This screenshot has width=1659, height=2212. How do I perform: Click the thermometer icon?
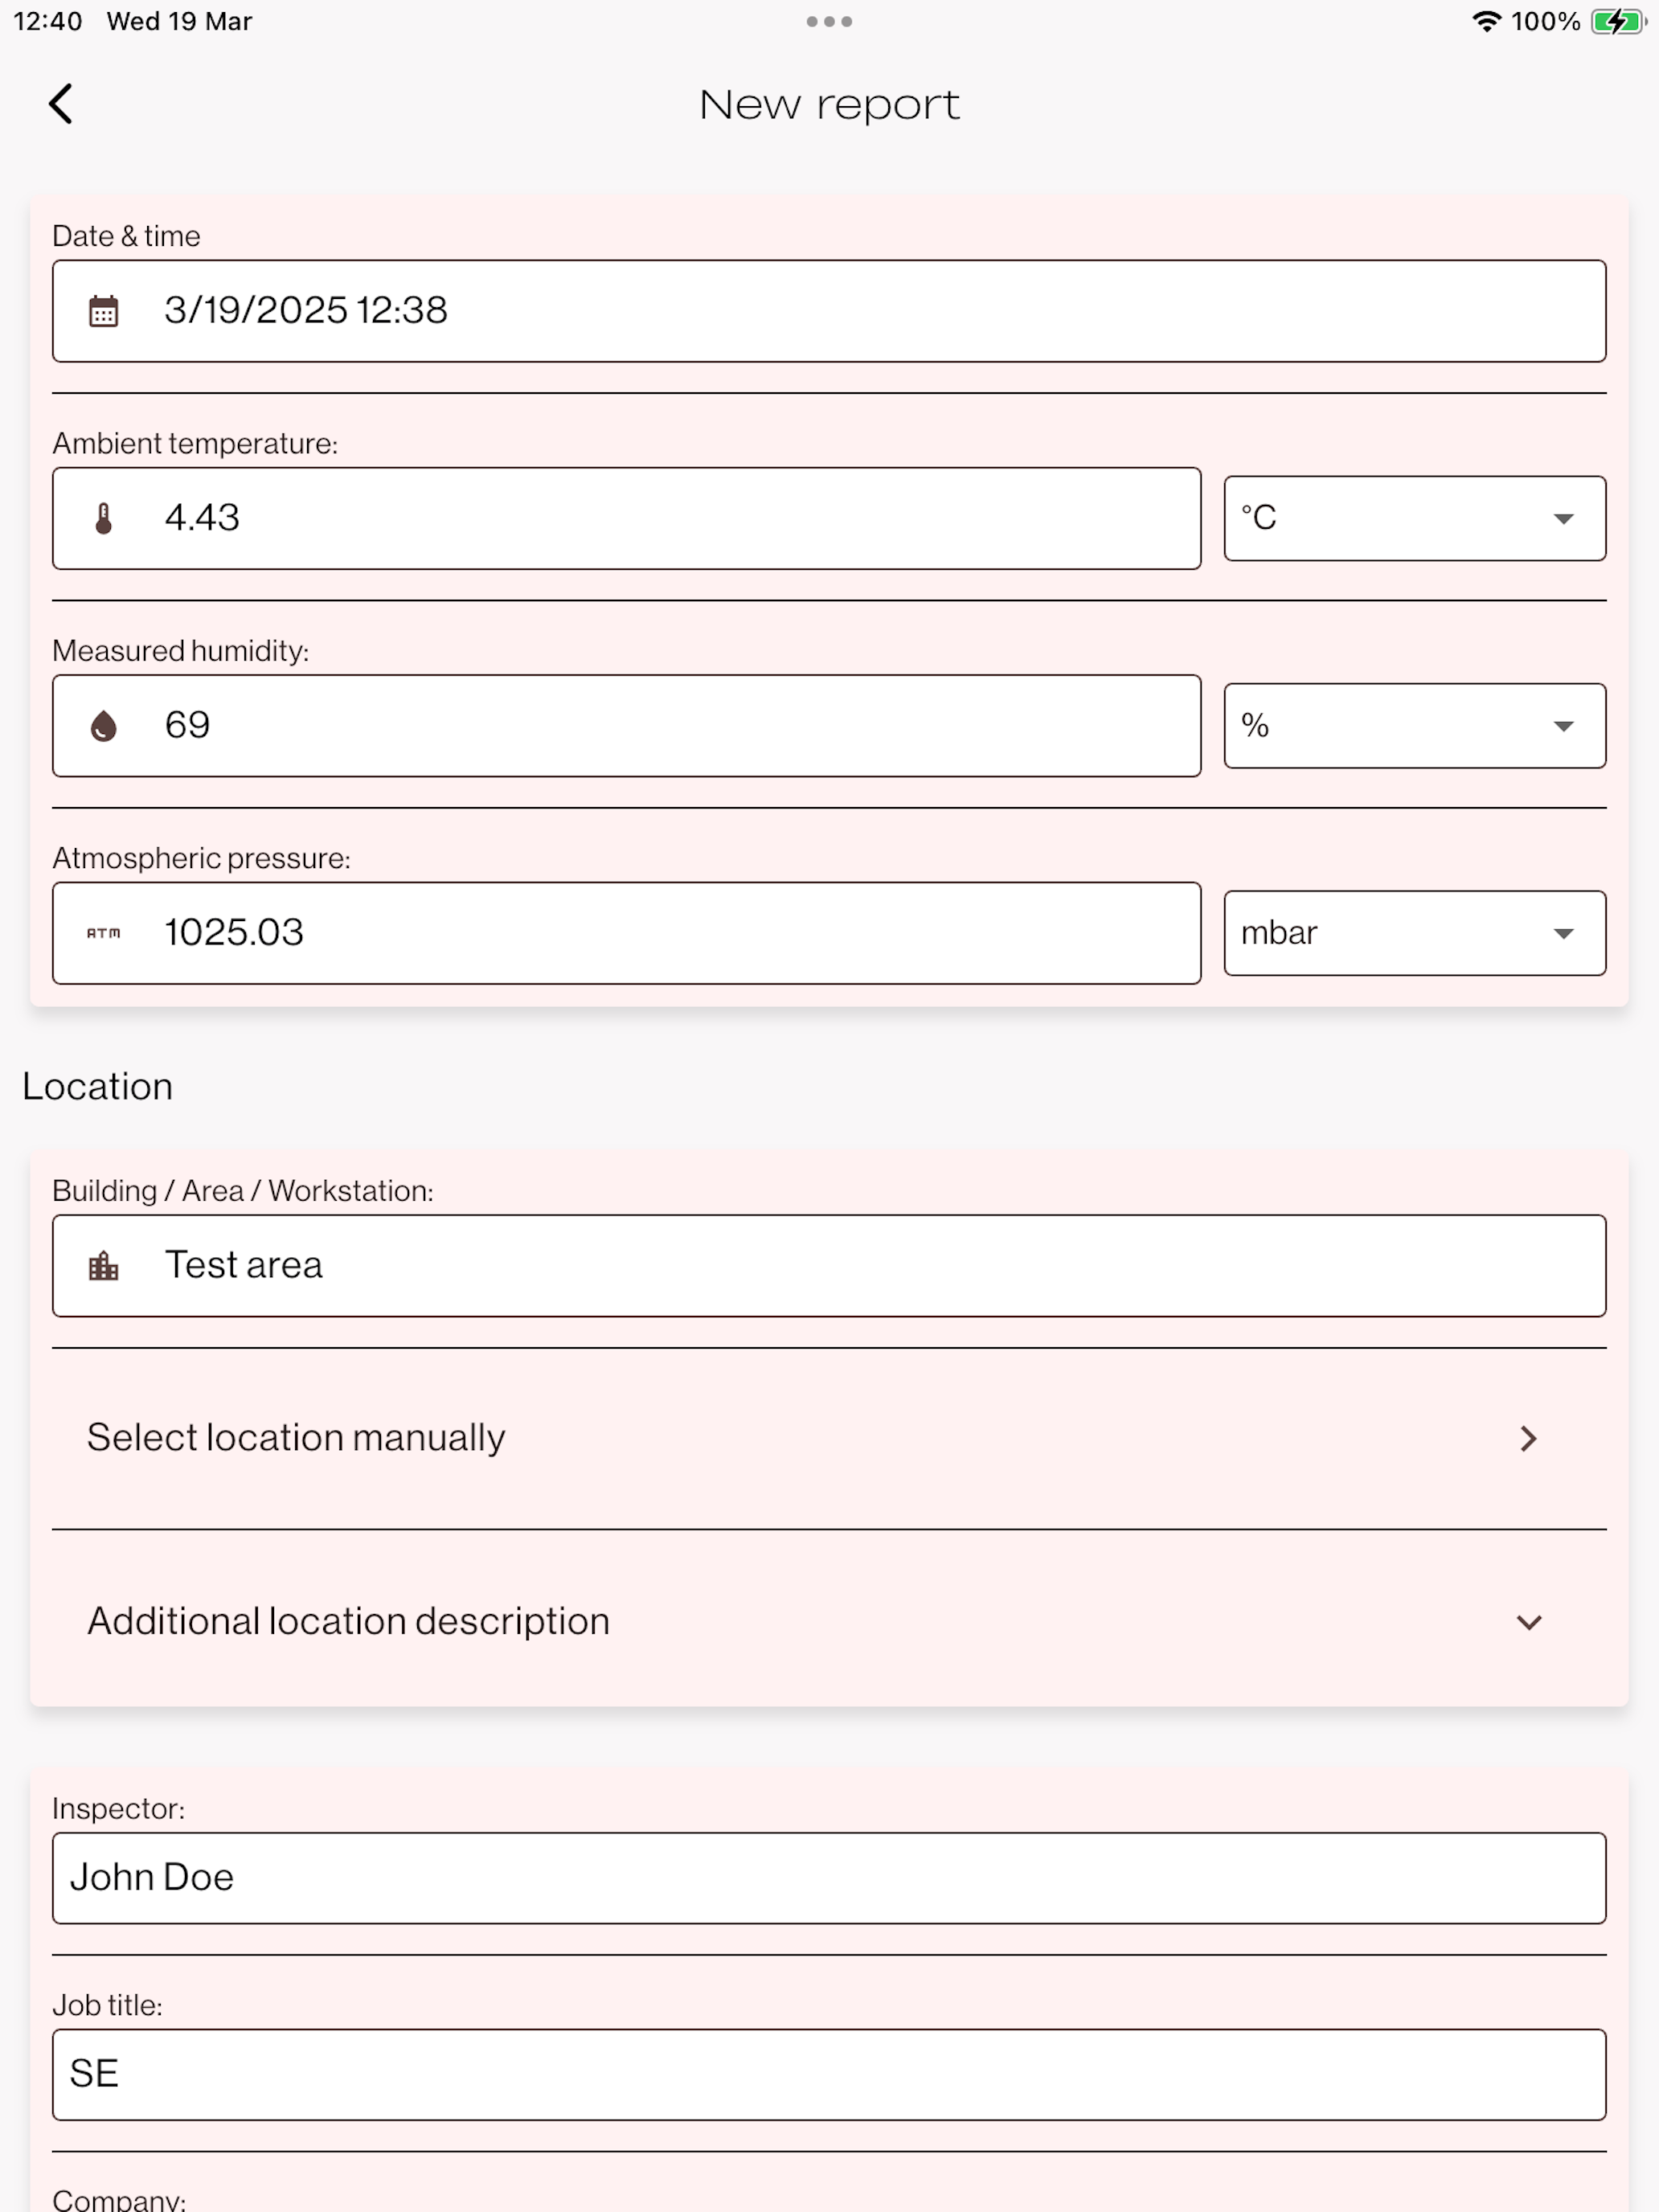click(x=104, y=518)
